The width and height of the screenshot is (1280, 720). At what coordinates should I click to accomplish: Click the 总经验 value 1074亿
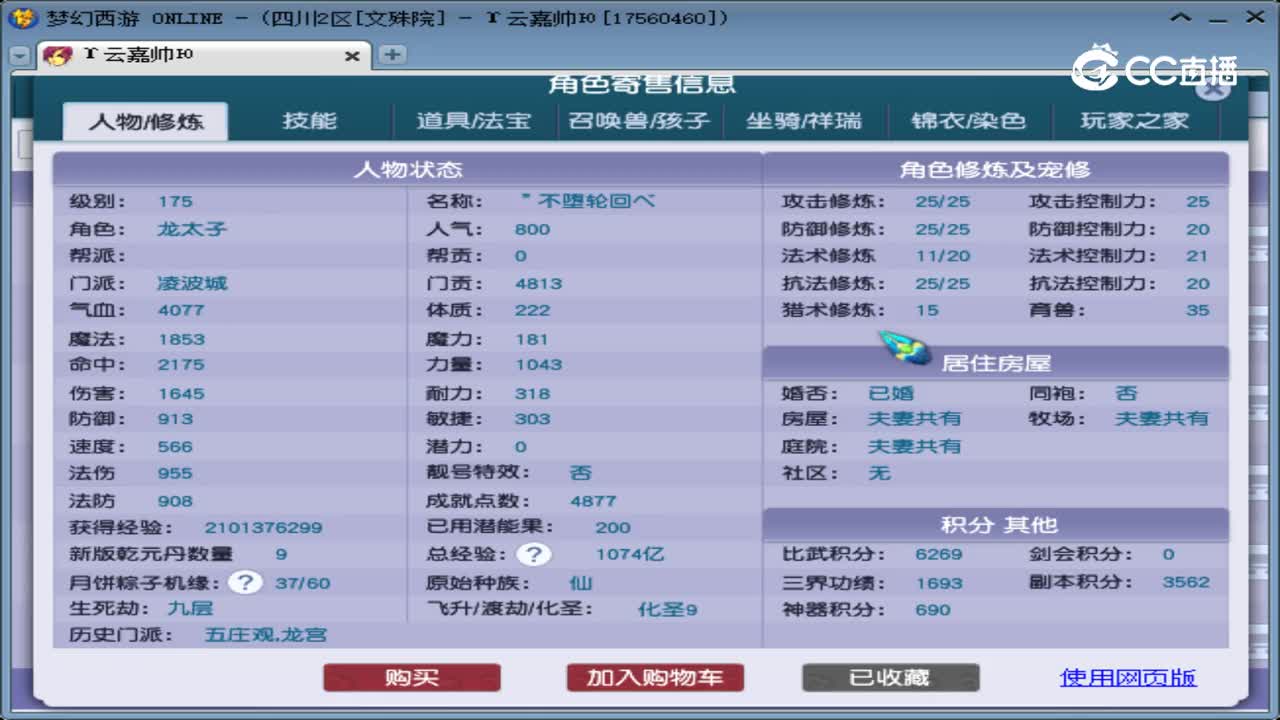tap(630, 554)
